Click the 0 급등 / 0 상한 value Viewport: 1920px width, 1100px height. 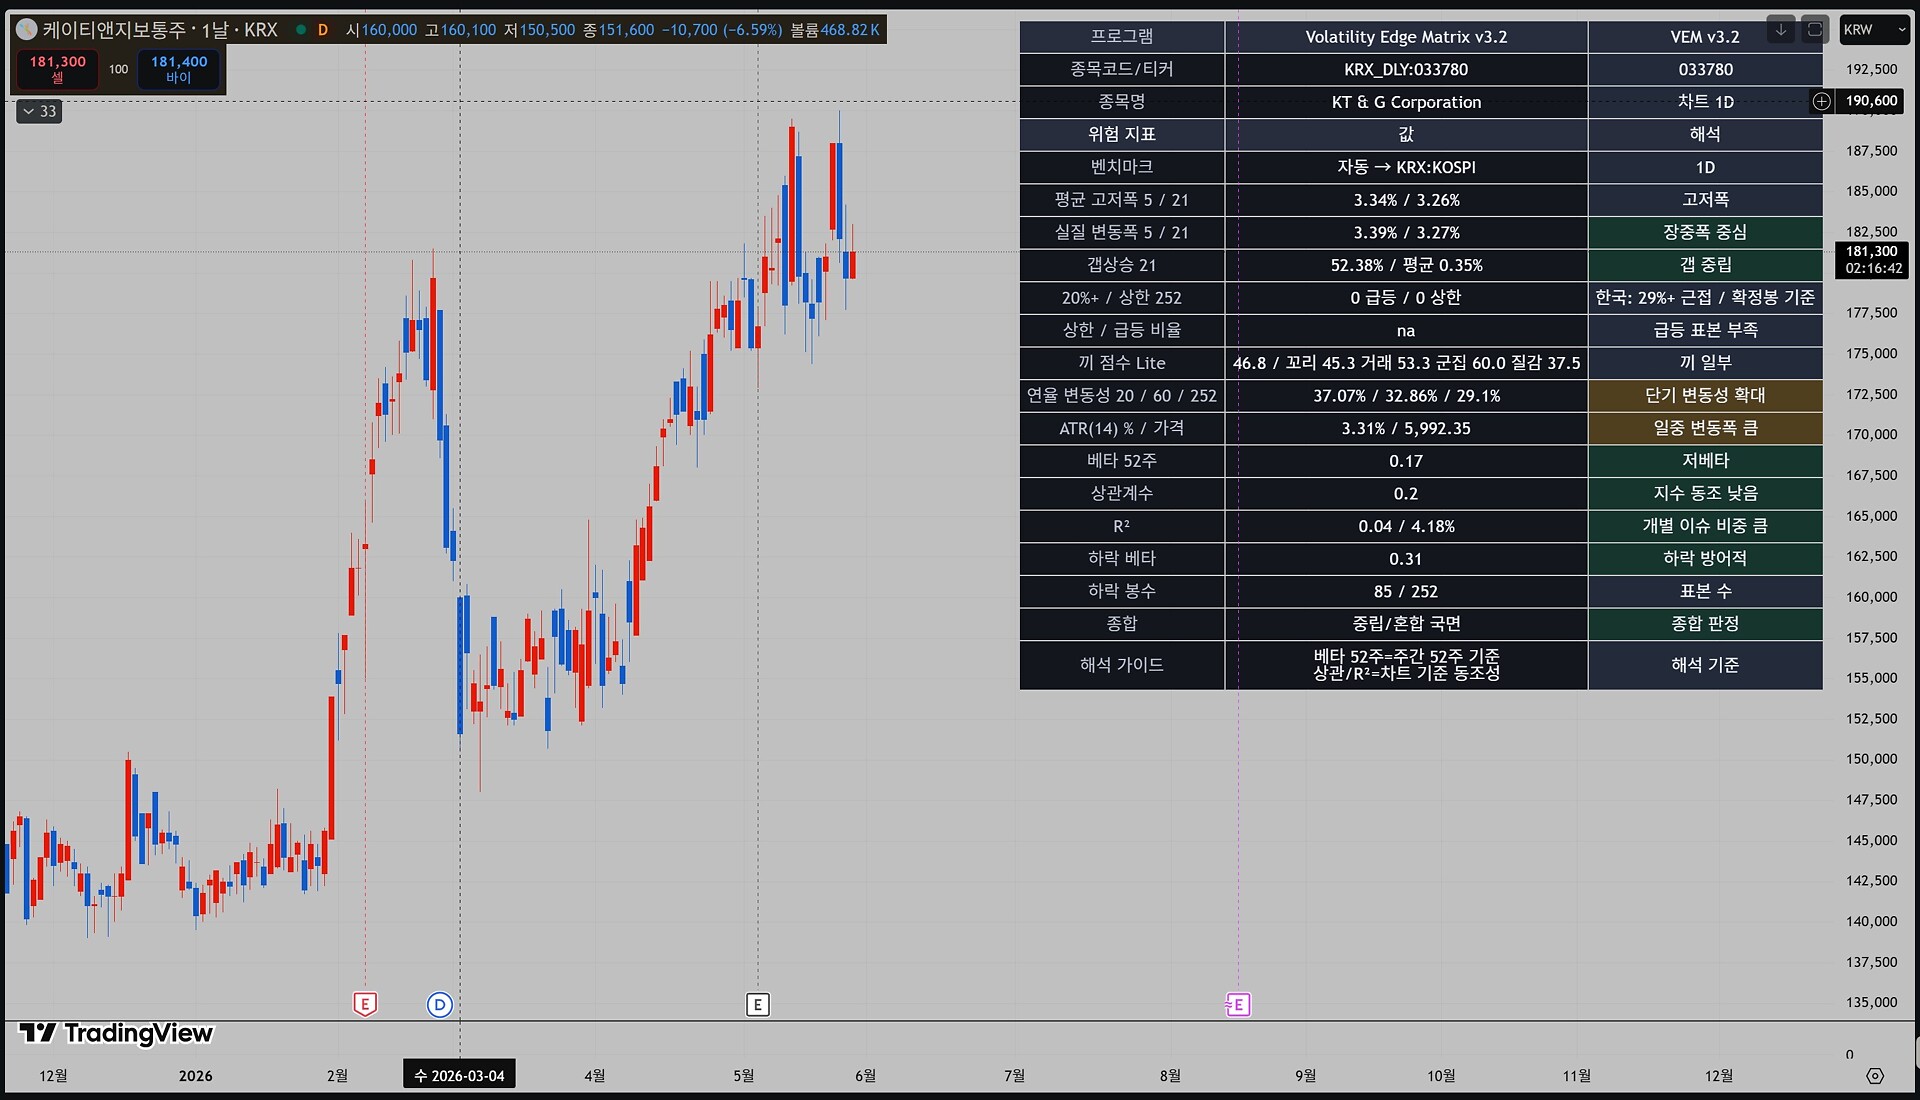point(1406,298)
